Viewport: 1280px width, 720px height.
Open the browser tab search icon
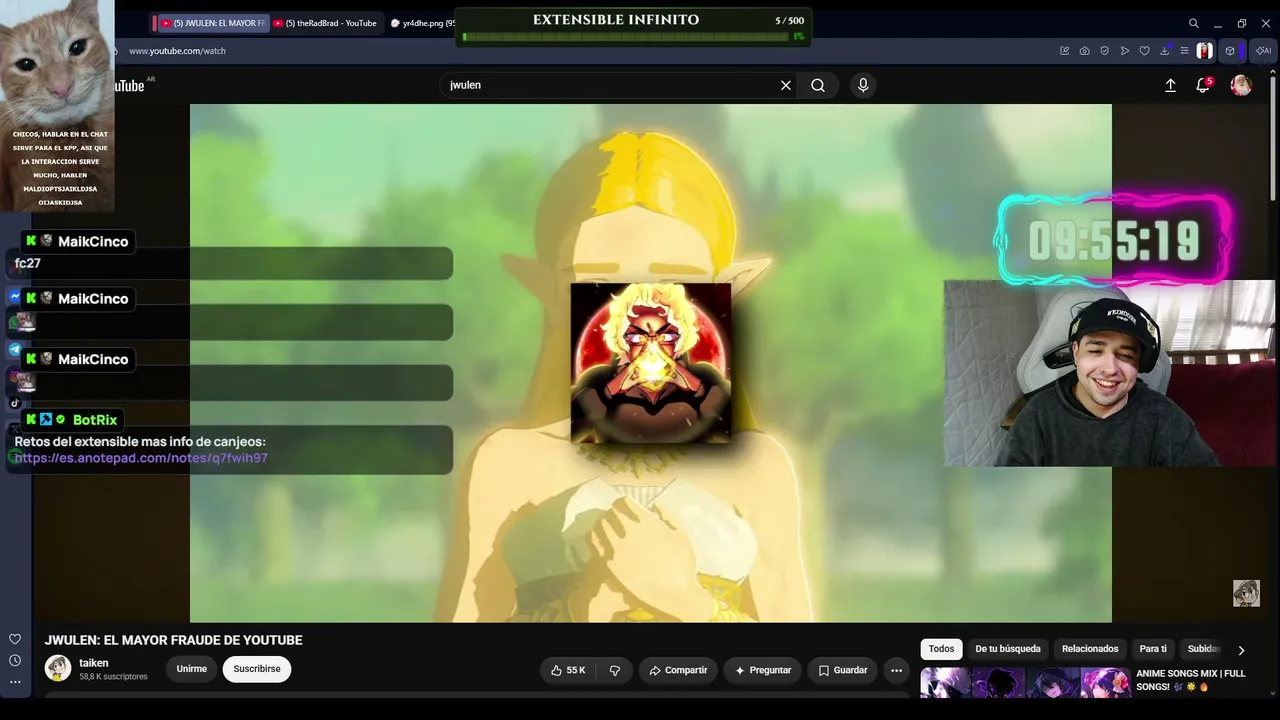pyautogui.click(x=1193, y=23)
